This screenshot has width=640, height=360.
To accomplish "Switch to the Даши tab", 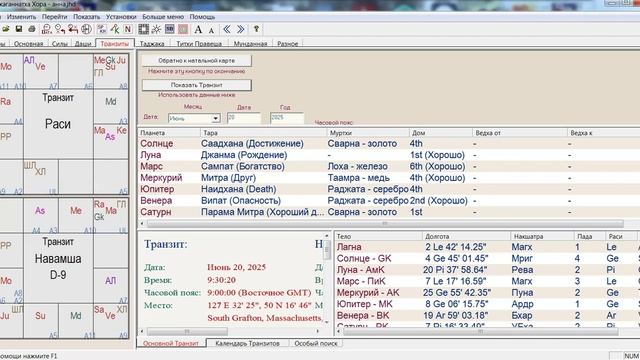I will tap(83, 44).
